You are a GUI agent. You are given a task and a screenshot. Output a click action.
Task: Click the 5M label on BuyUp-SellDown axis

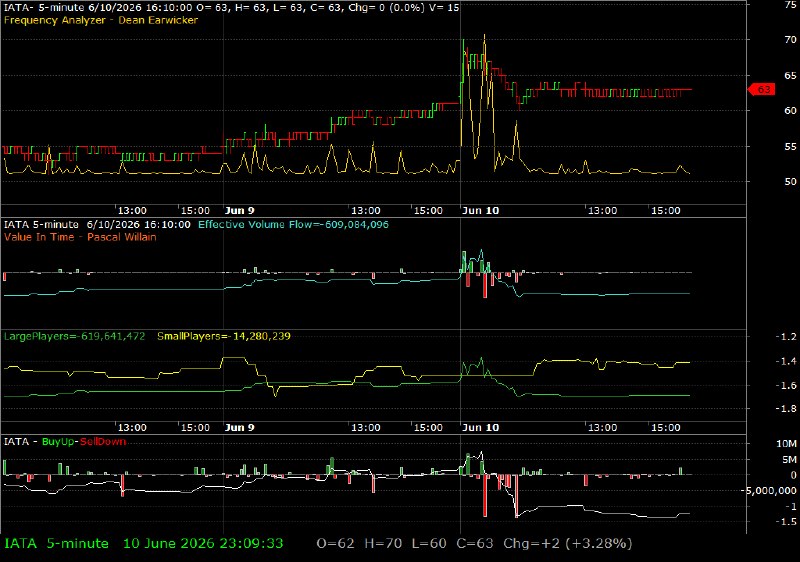pos(789,459)
